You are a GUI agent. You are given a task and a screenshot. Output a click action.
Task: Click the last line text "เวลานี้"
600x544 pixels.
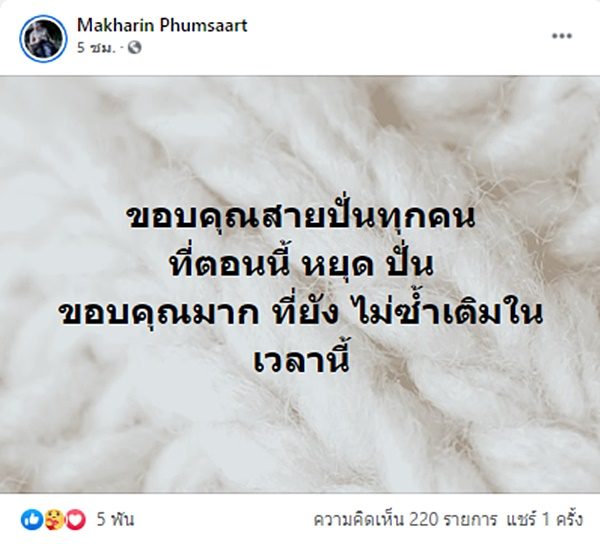302,360
